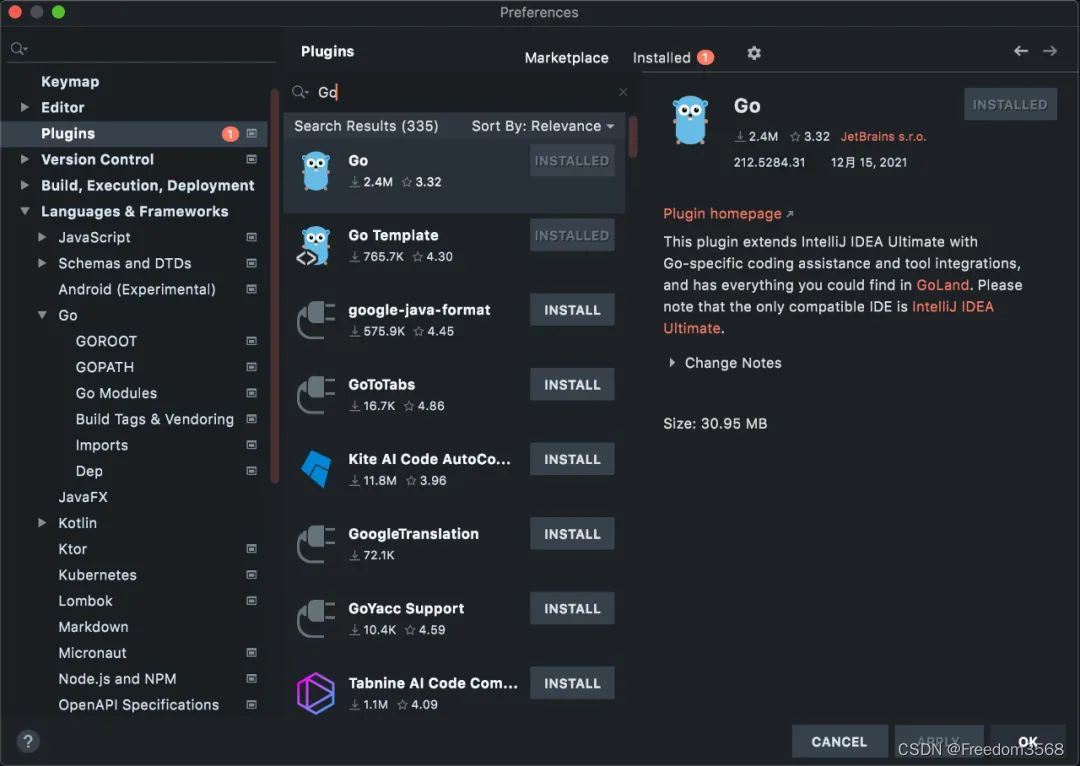Click the back navigation arrow
This screenshot has width=1080, height=766.
tap(1021, 51)
